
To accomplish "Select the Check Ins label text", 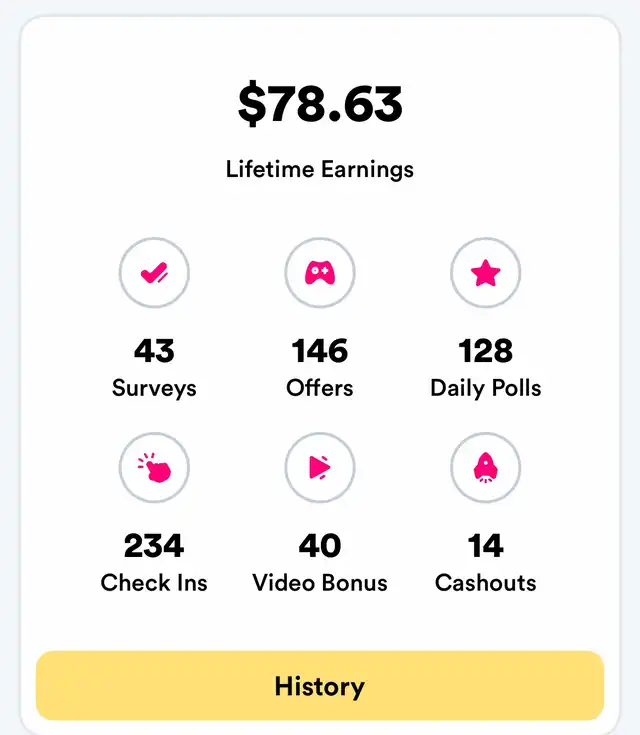I will (154, 583).
